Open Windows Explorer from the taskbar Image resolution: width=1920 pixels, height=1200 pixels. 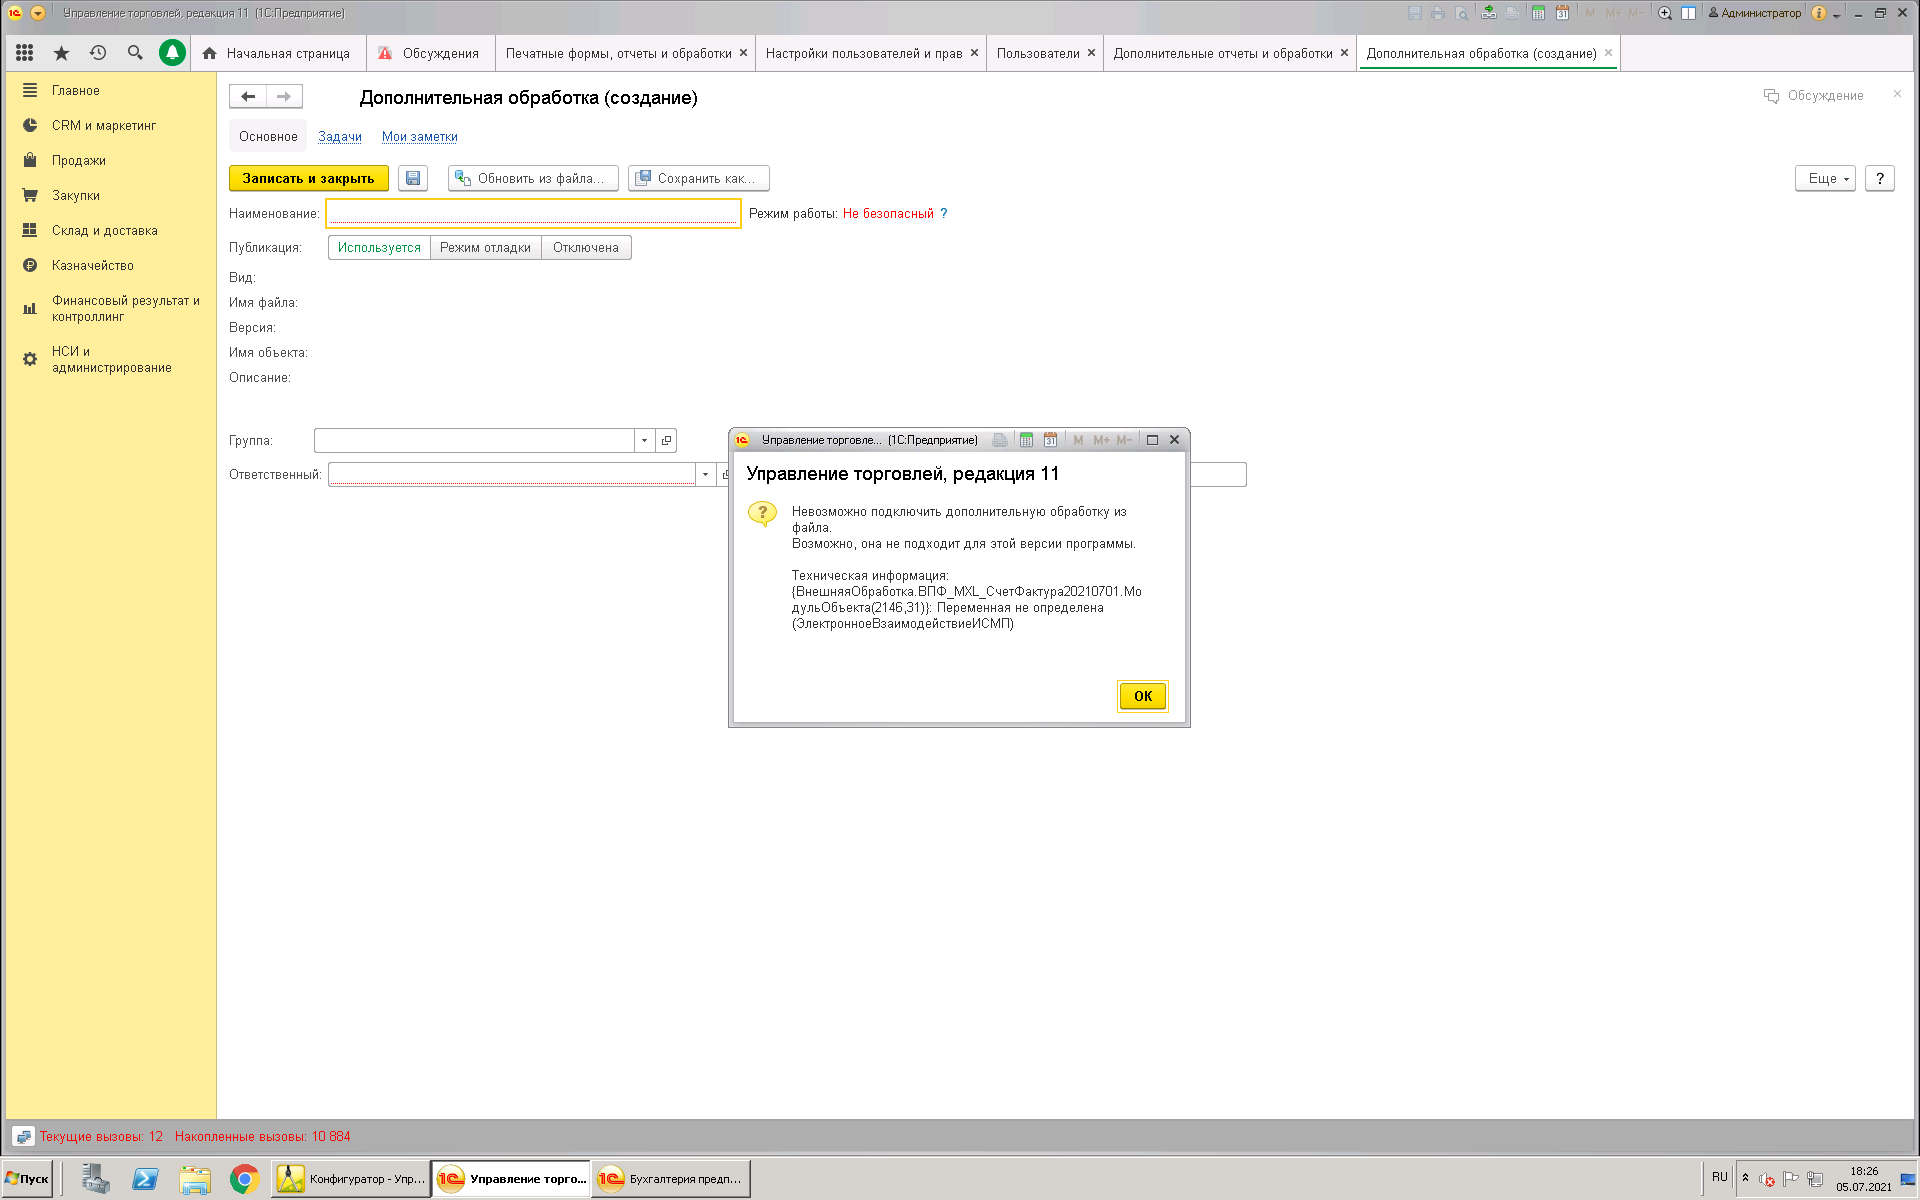pos(195,1179)
